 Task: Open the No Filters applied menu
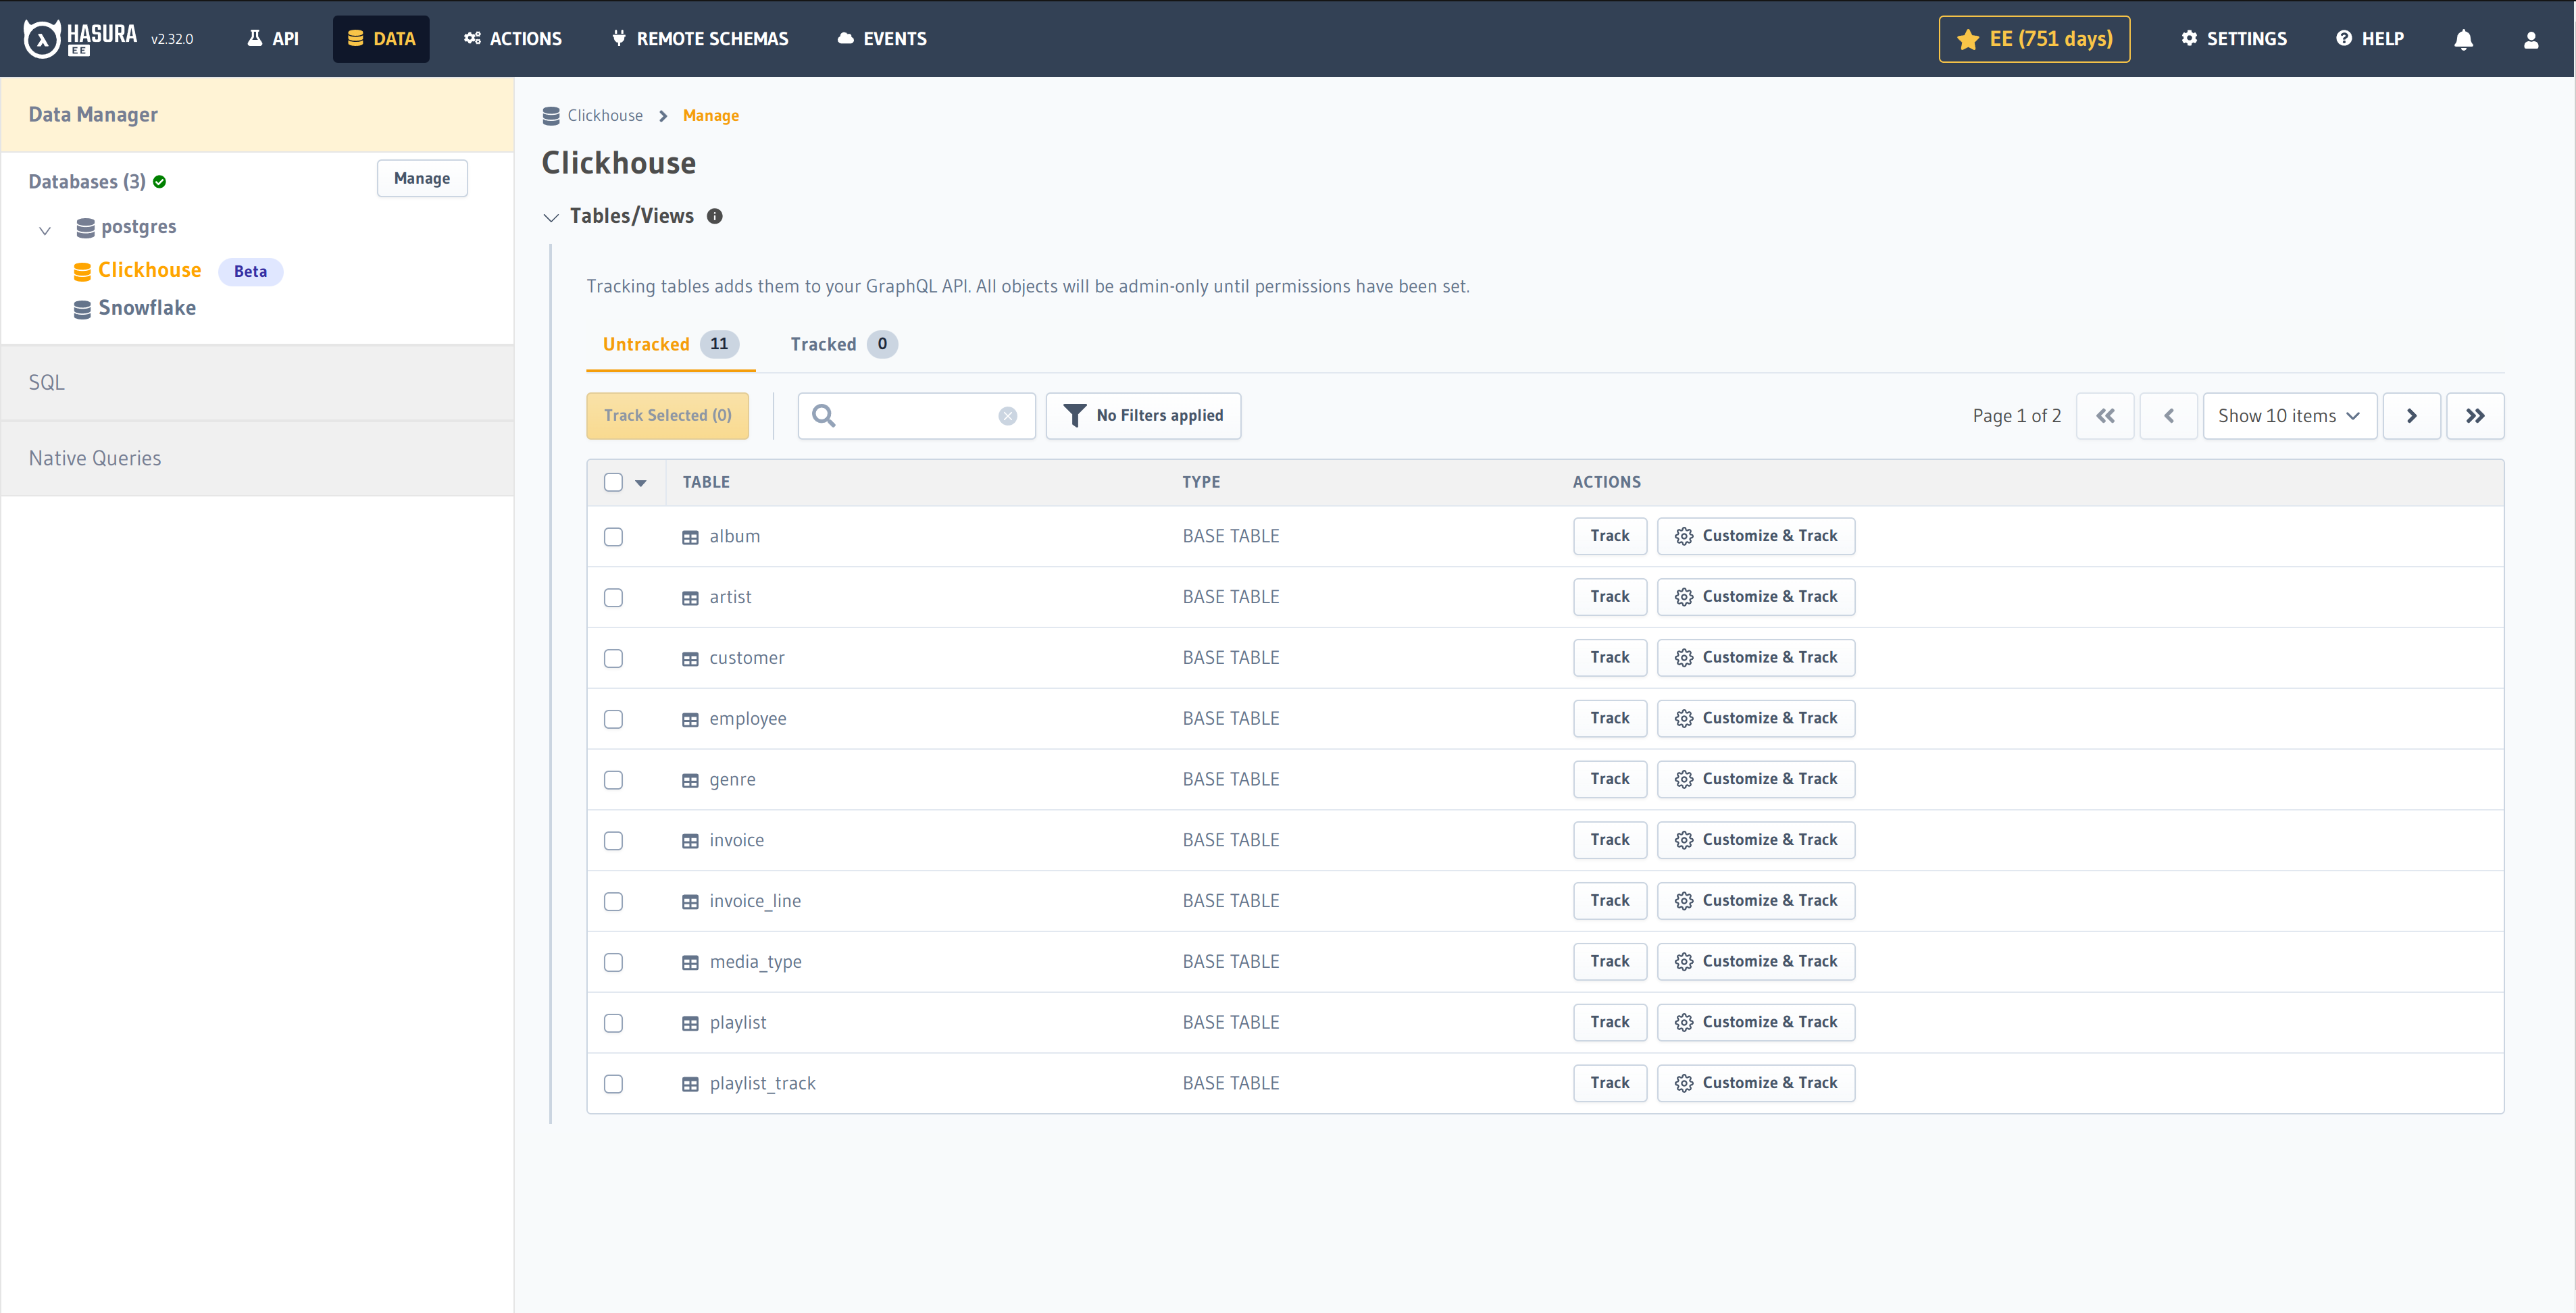(1143, 416)
